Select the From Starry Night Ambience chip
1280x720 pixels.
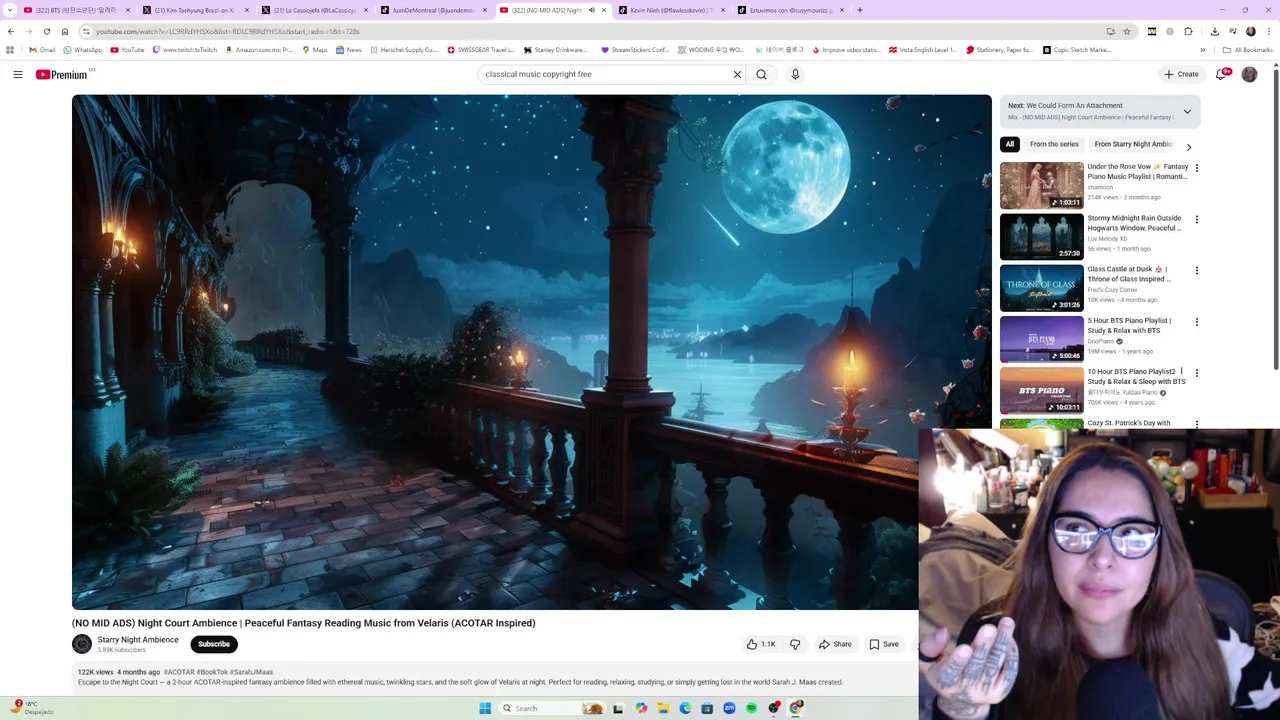1132,144
